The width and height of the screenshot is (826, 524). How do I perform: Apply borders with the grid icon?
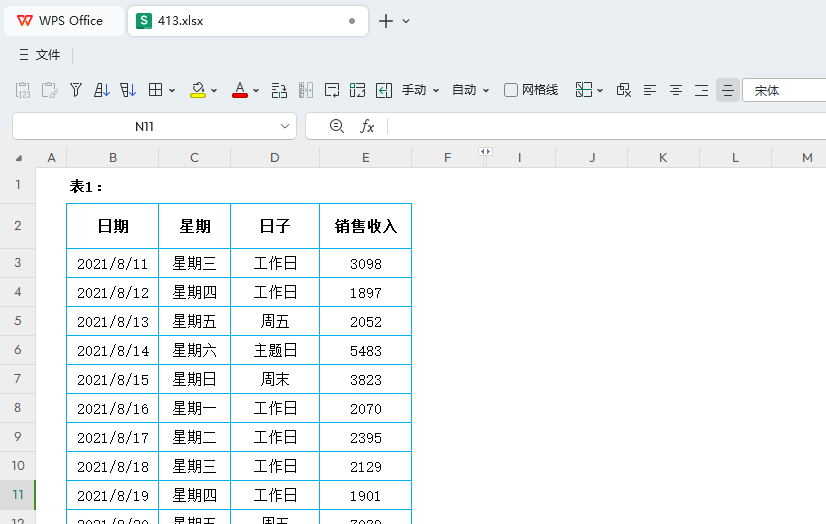155,90
